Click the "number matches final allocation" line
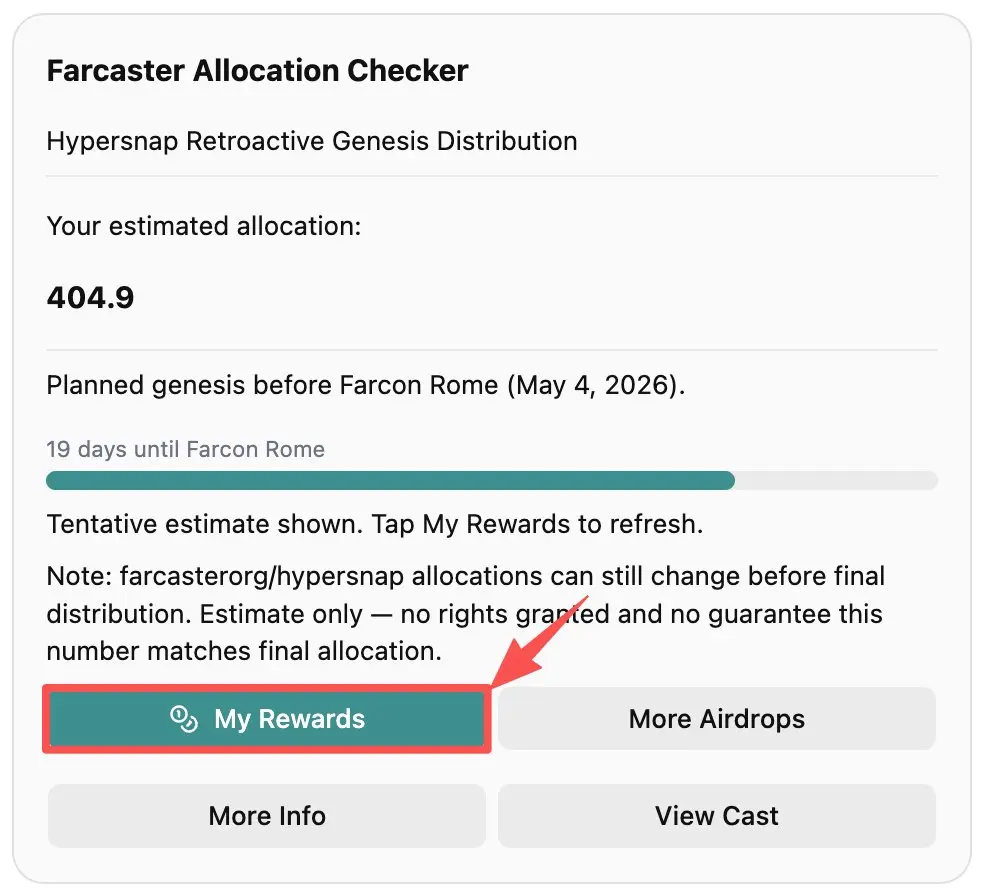The image size is (984, 894). 243,652
